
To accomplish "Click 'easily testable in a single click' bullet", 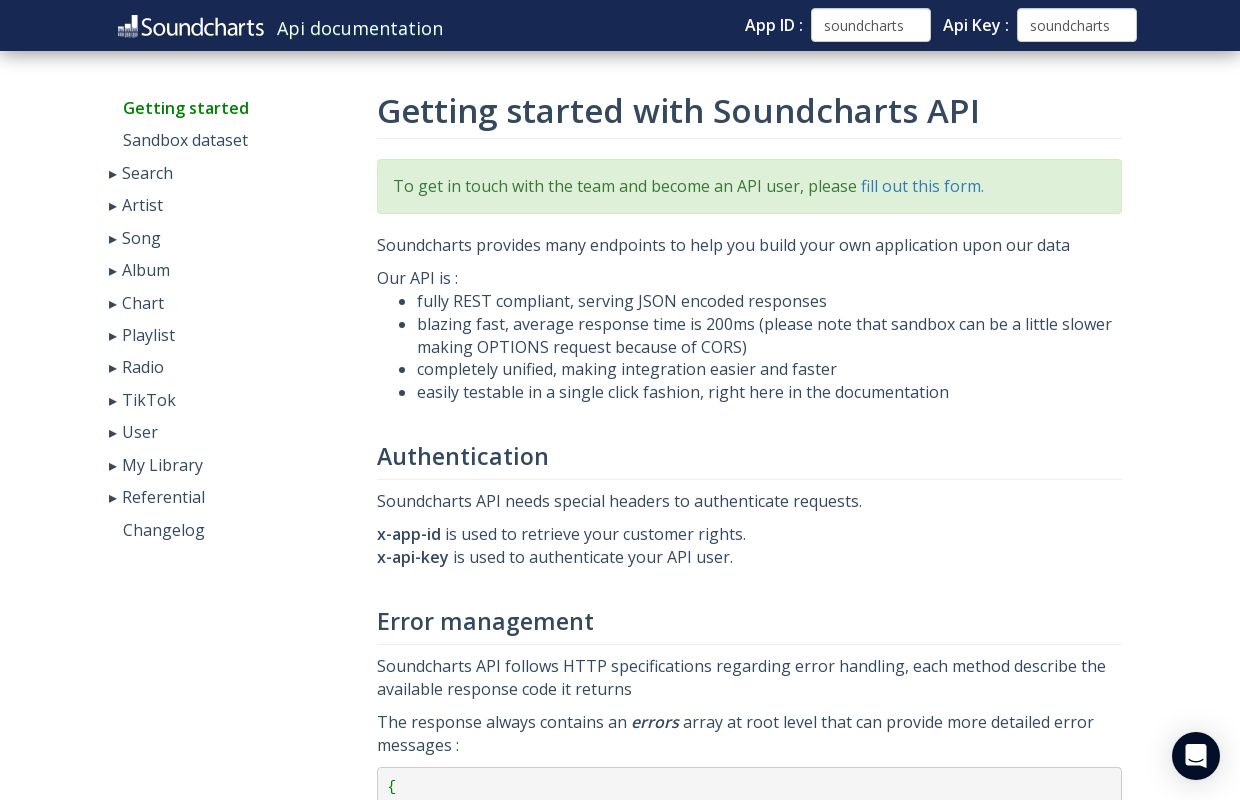I will [x=683, y=392].
